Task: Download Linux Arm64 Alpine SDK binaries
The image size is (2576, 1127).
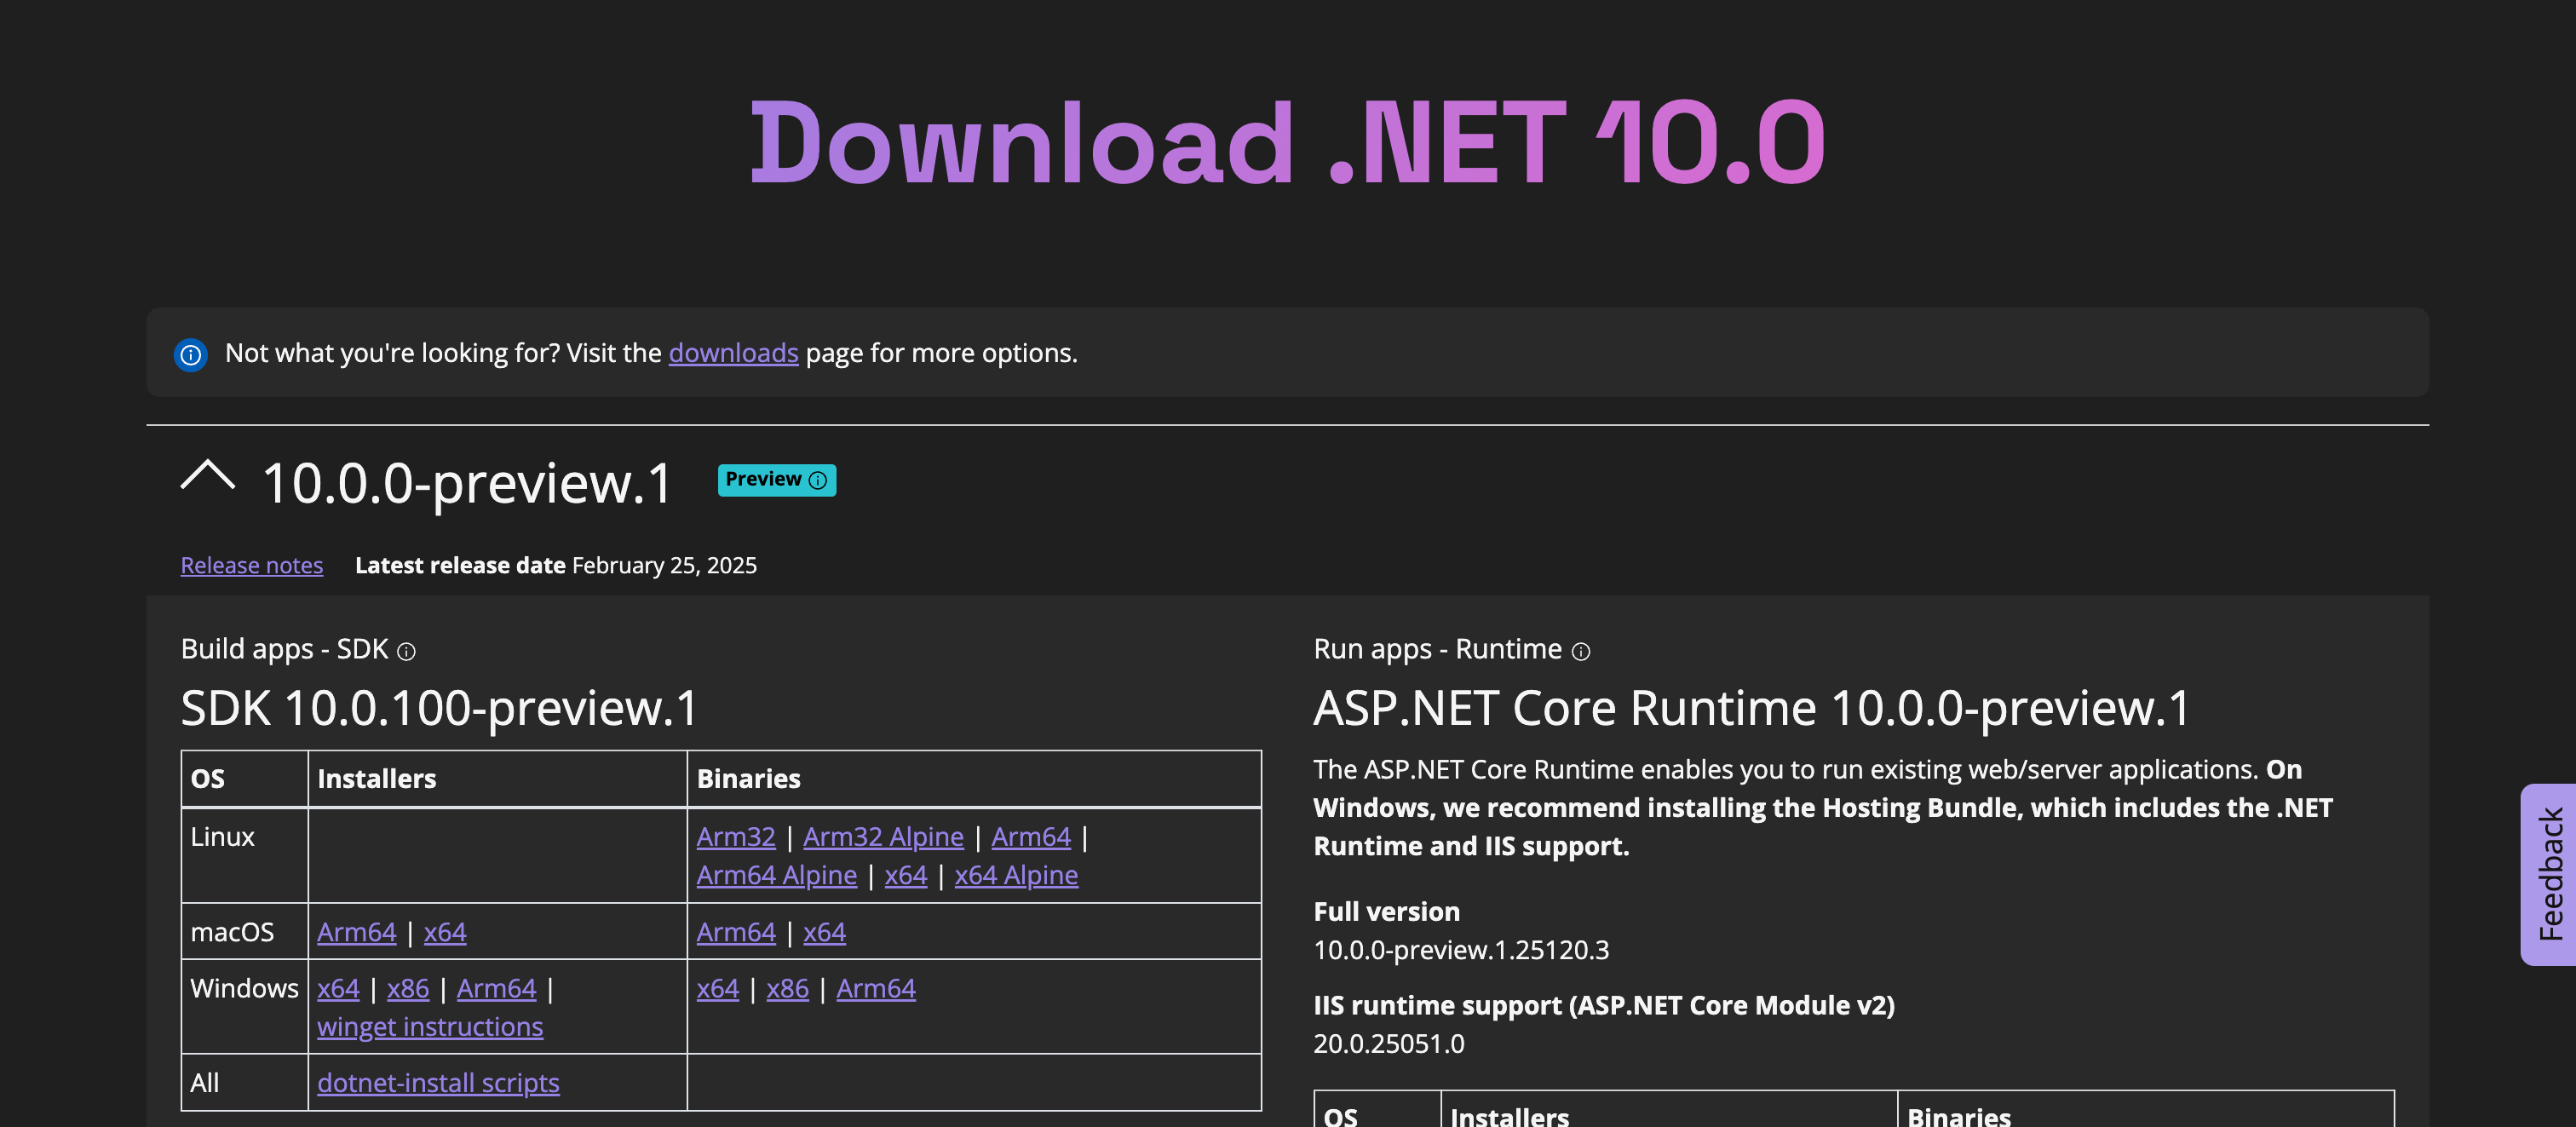Action: coord(777,875)
